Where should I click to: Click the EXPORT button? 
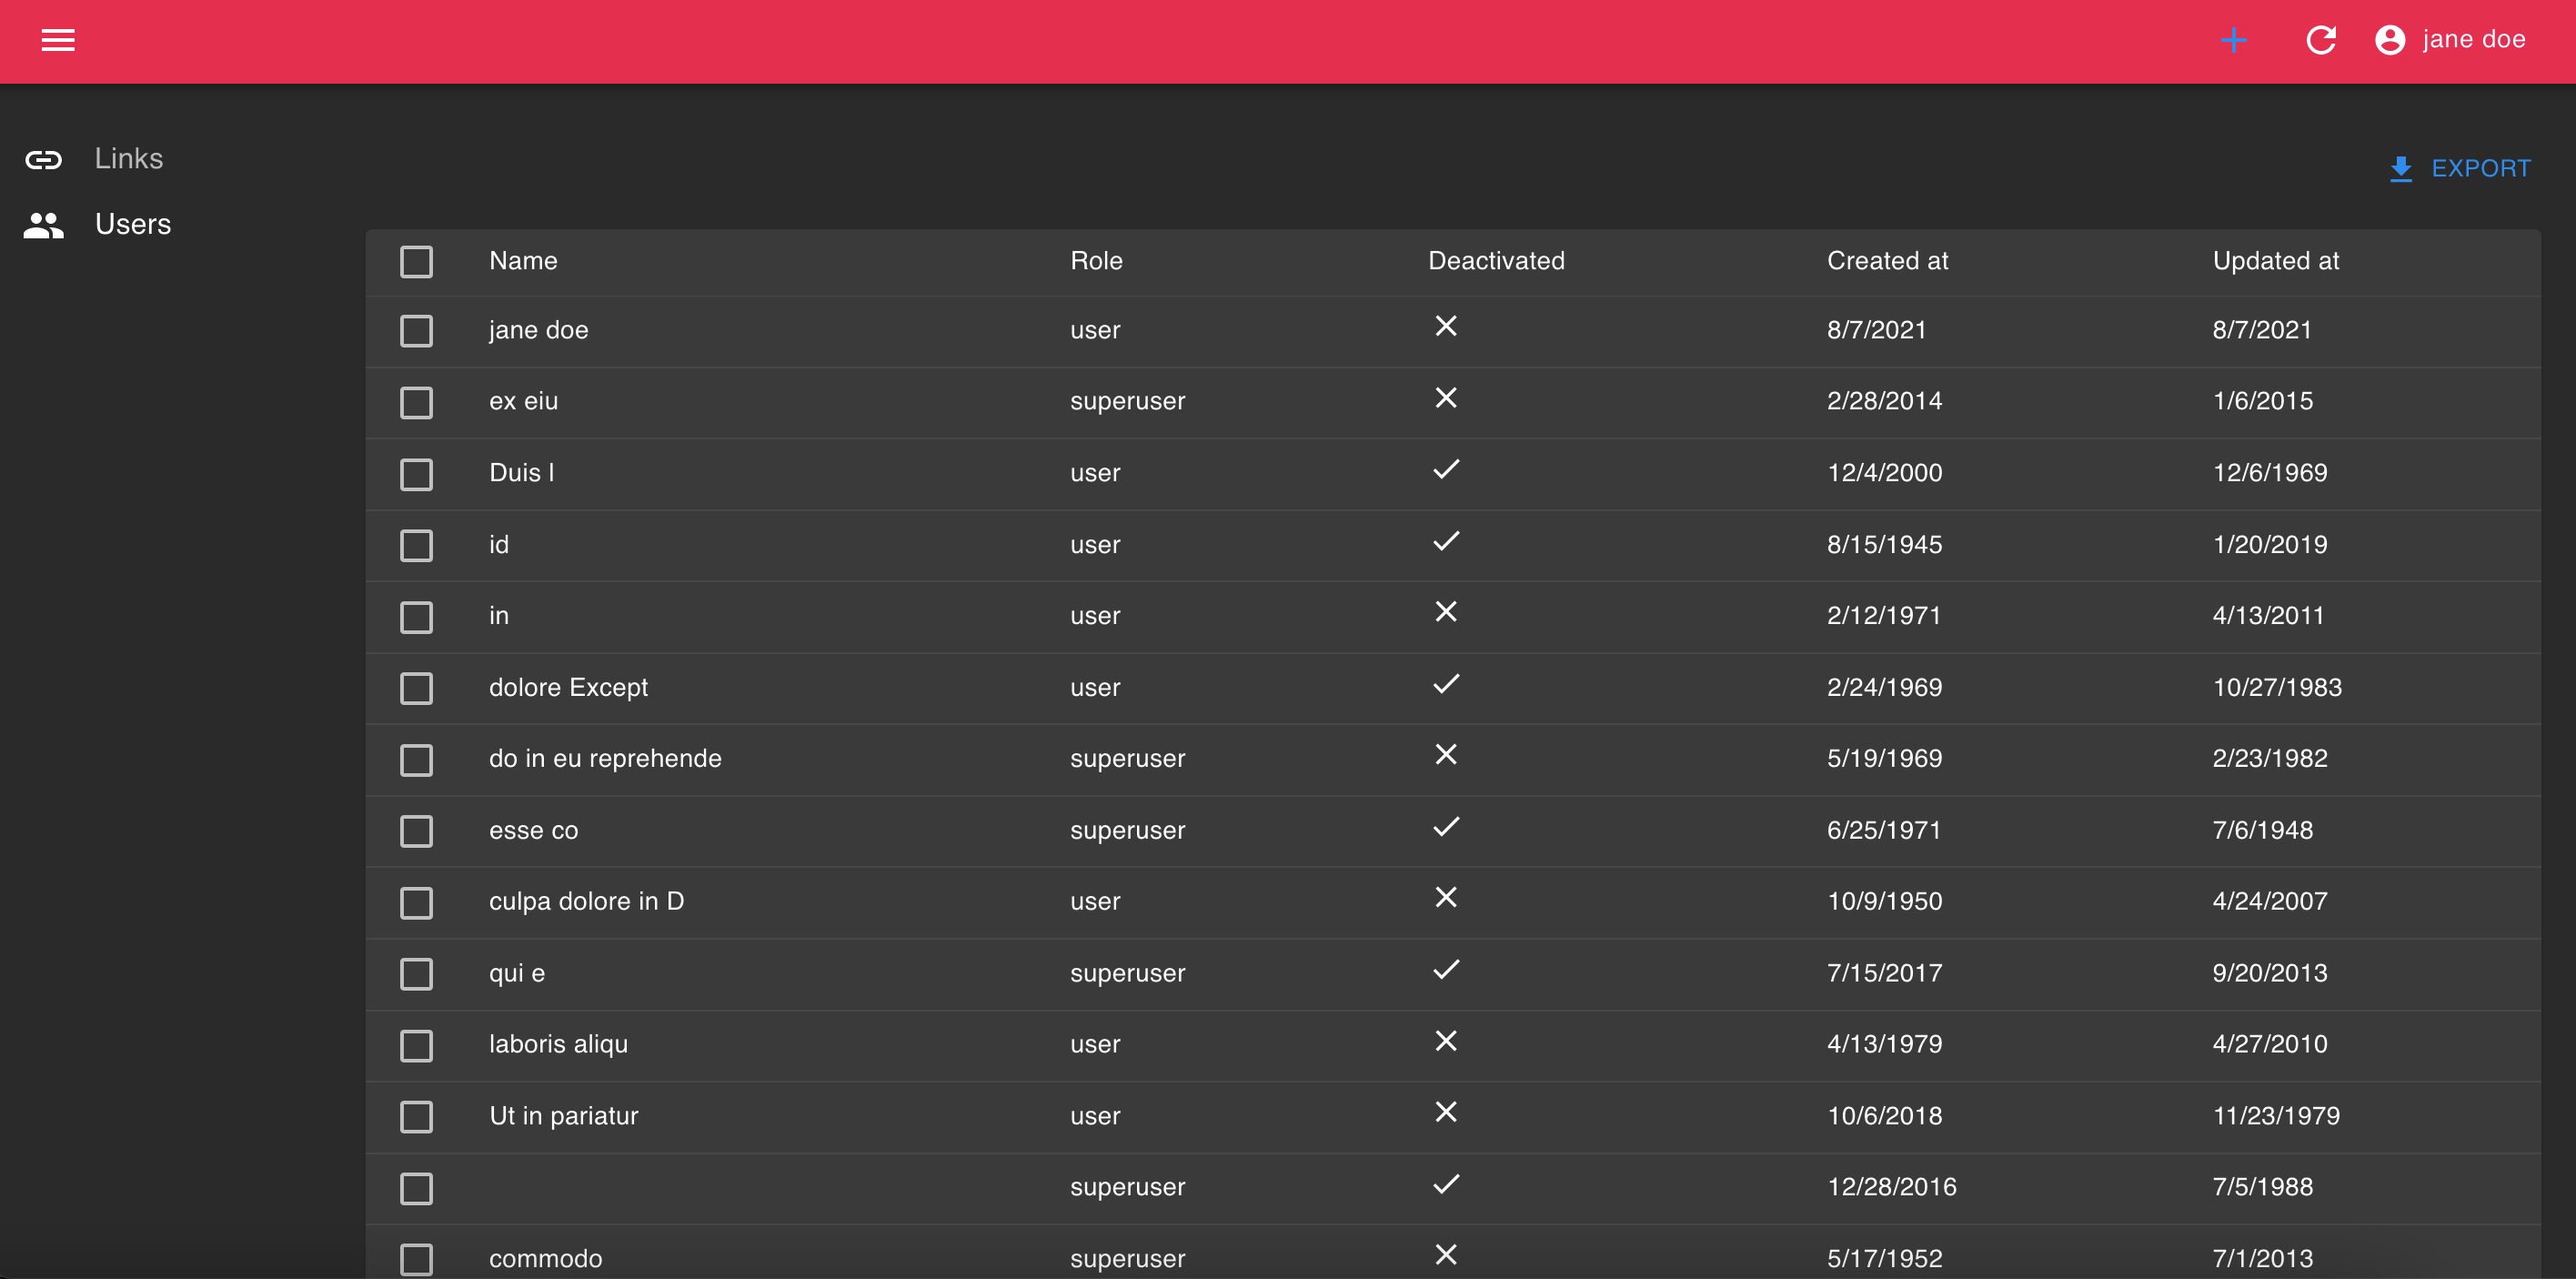[x=2479, y=168]
